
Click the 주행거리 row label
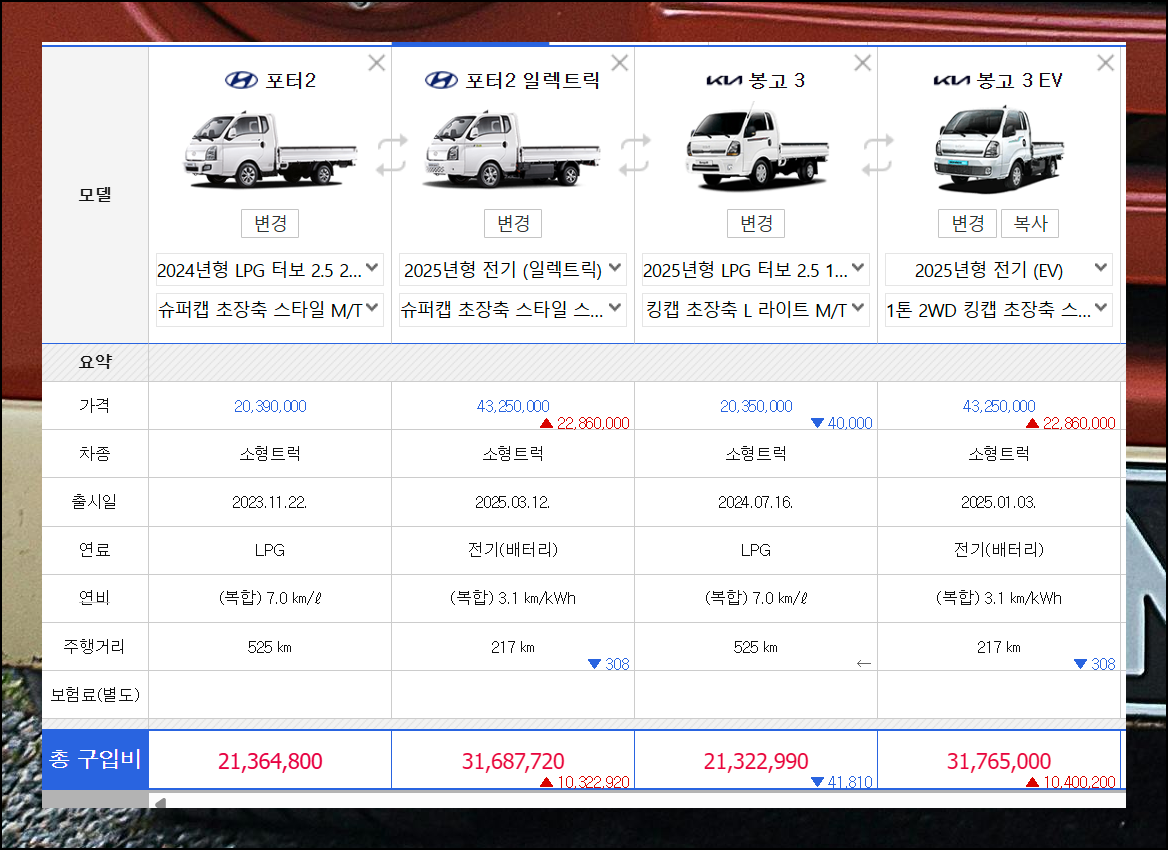point(94,646)
